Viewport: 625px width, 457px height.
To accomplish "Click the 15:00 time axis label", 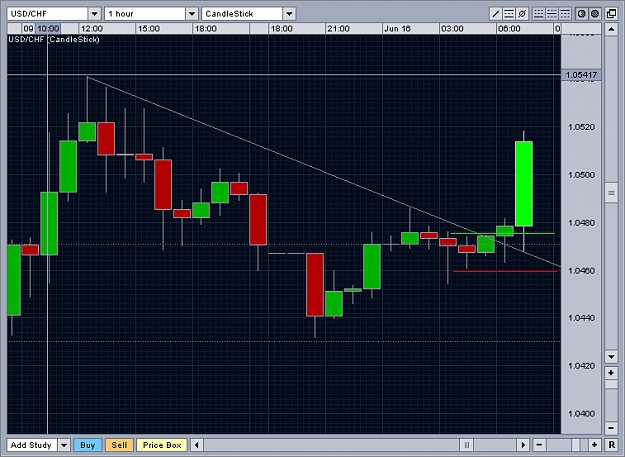I will (x=148, y=29).
